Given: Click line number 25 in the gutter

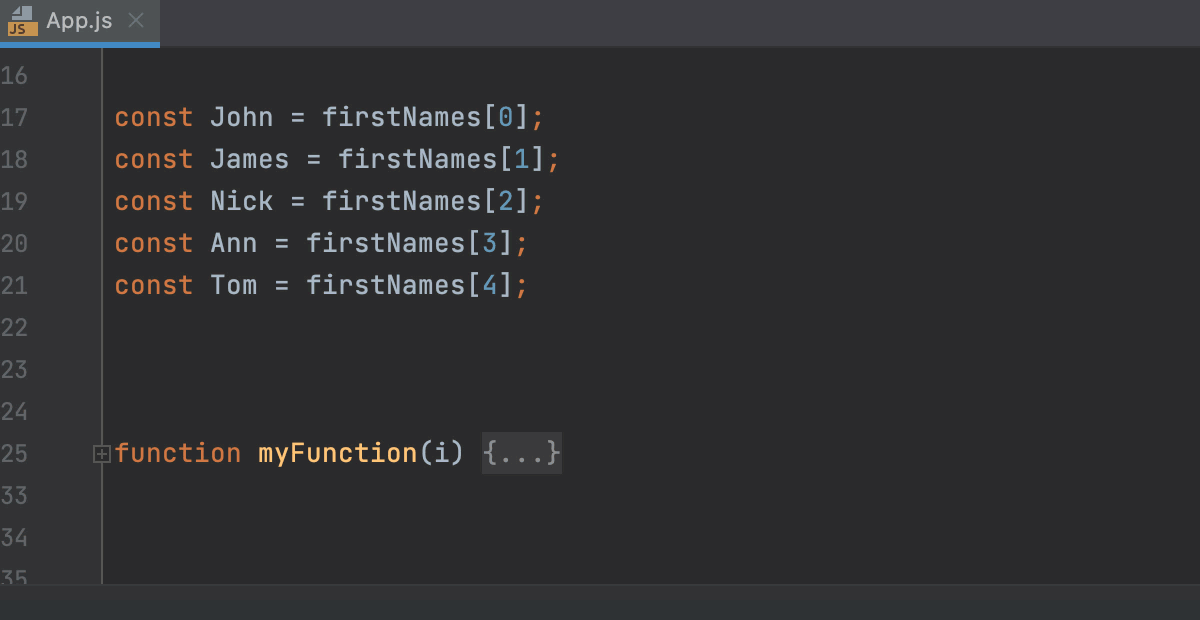Looking at the screenshot, I should pos(16,453).
